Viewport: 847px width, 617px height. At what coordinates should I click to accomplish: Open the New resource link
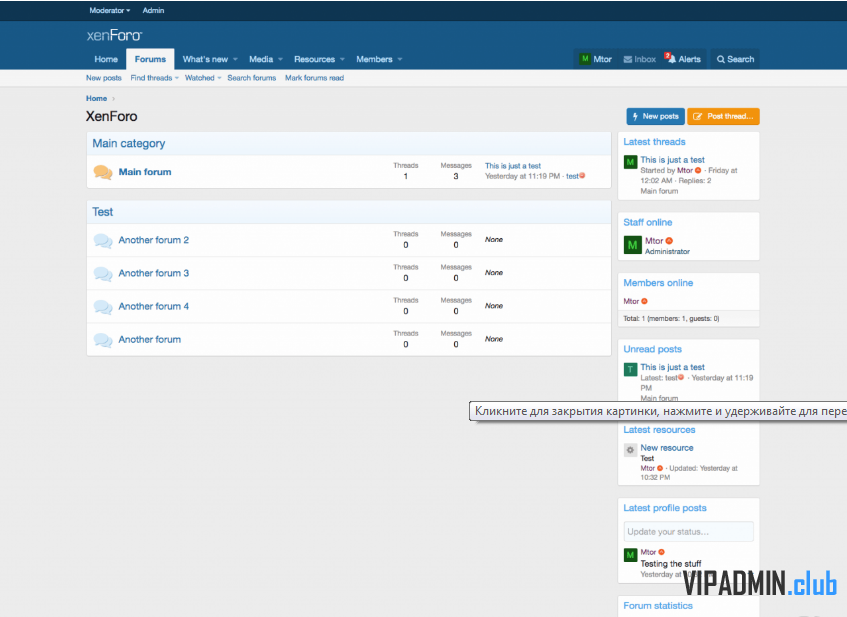click(x=667, y=448)
